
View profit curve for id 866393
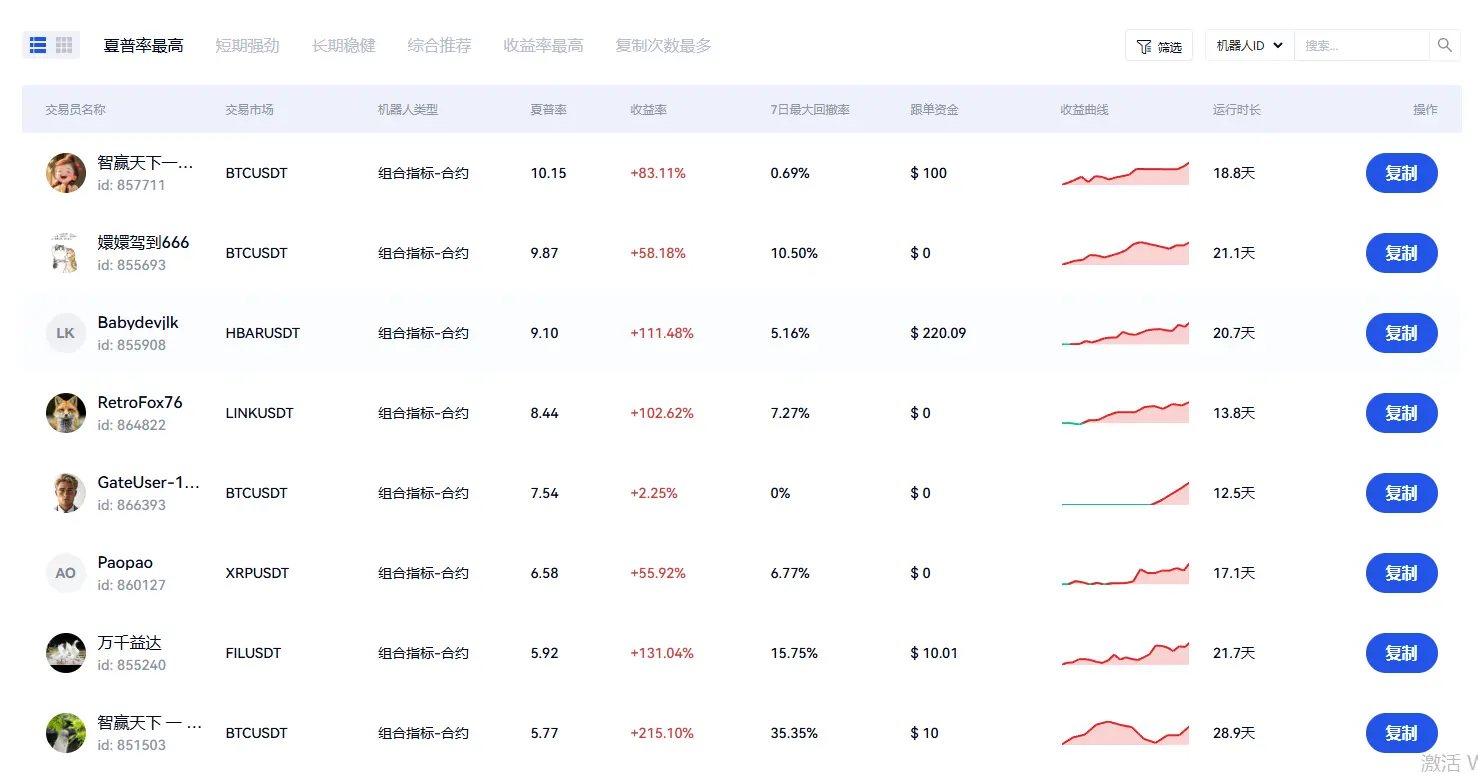[1125, 493]
